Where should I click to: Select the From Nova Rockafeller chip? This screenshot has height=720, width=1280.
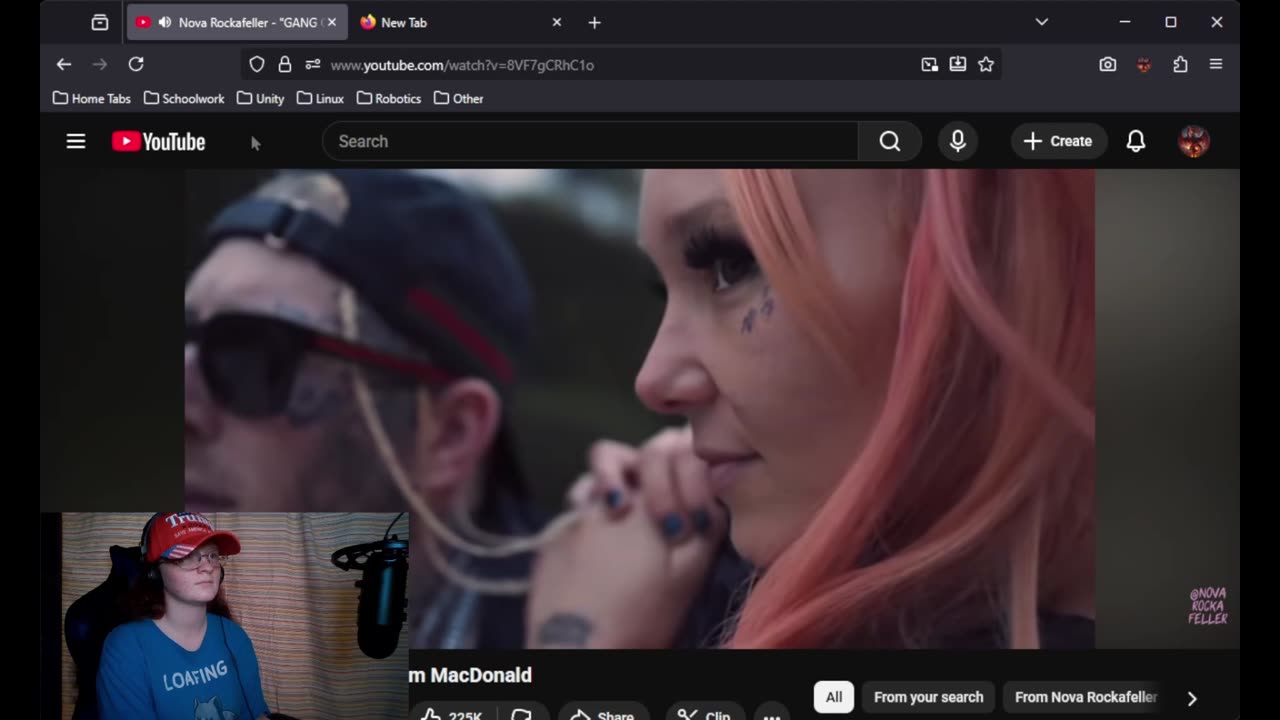click(1085, 697)
